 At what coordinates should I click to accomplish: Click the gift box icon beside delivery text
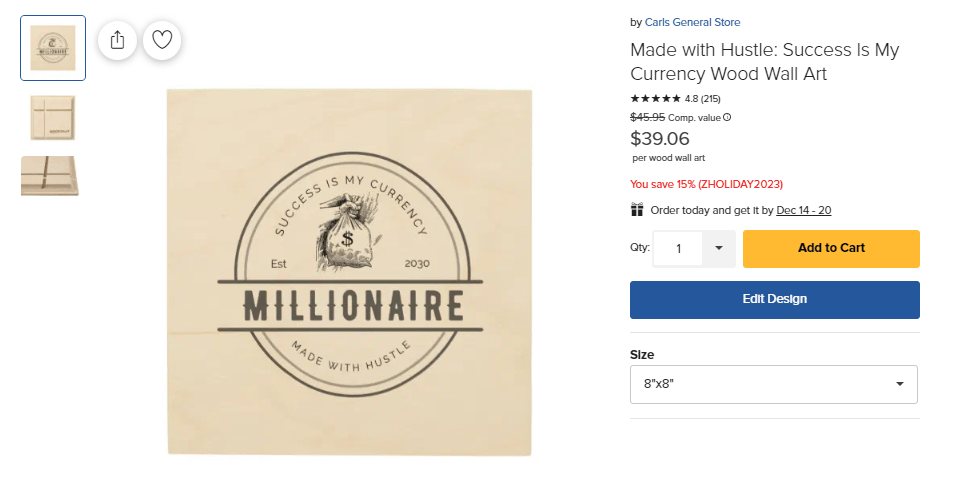637,210
